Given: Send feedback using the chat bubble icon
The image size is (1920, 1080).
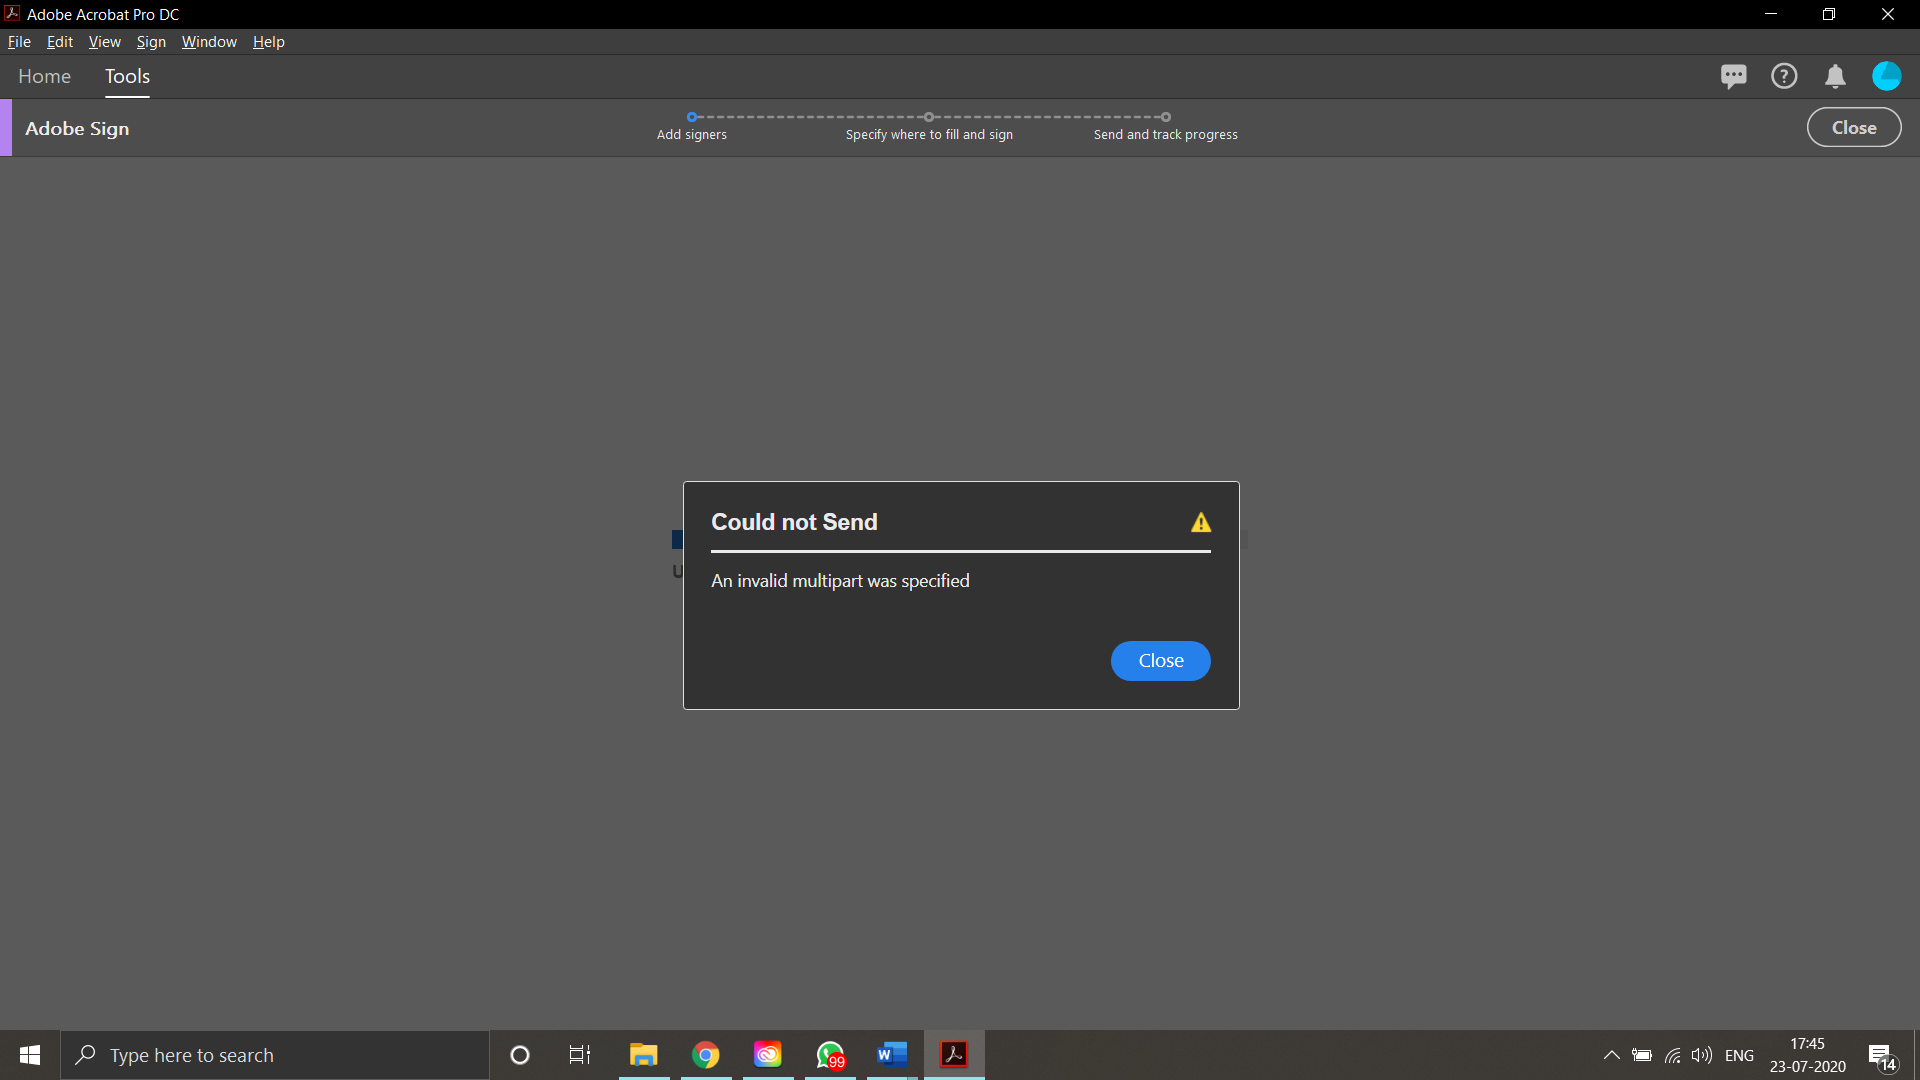Looking at the screenshot, I should (1734, 75).
